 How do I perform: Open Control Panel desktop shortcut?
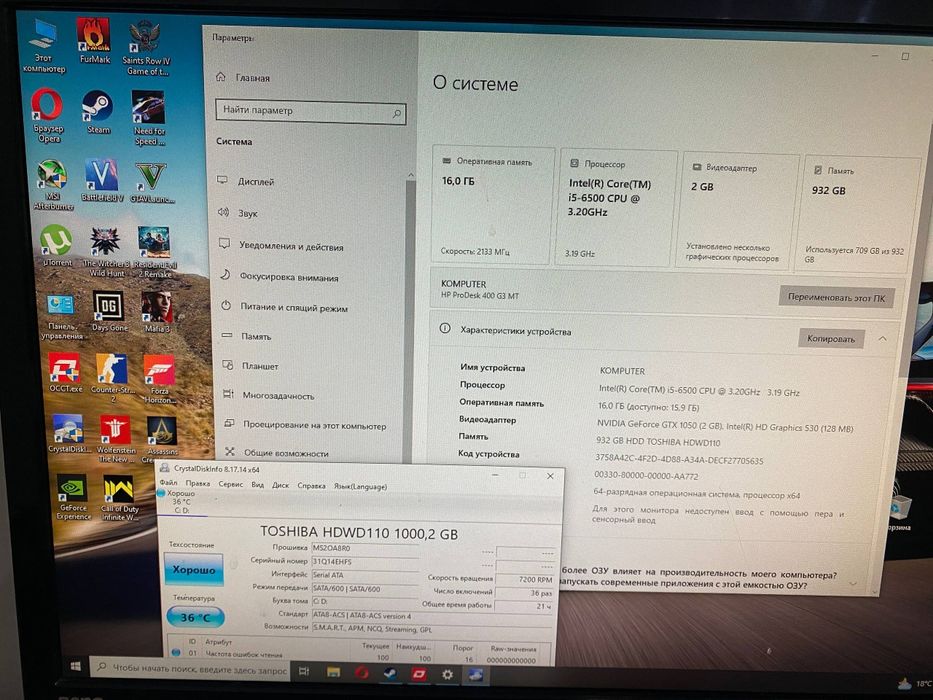point(61,317)
